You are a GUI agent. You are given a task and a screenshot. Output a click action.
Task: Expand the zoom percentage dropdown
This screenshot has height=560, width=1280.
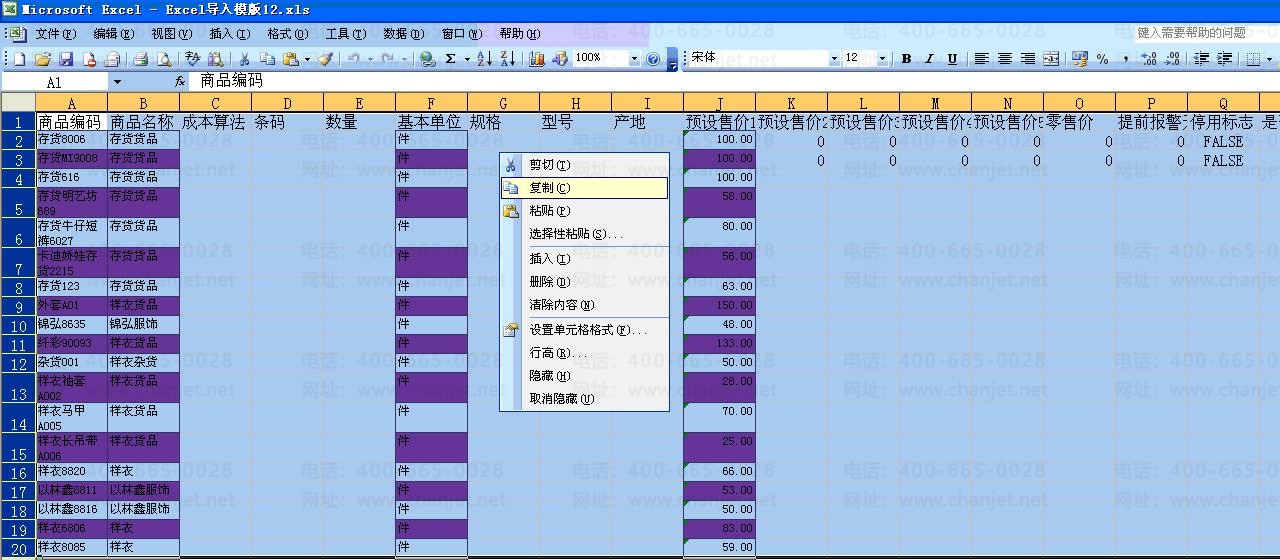point(633,59)
